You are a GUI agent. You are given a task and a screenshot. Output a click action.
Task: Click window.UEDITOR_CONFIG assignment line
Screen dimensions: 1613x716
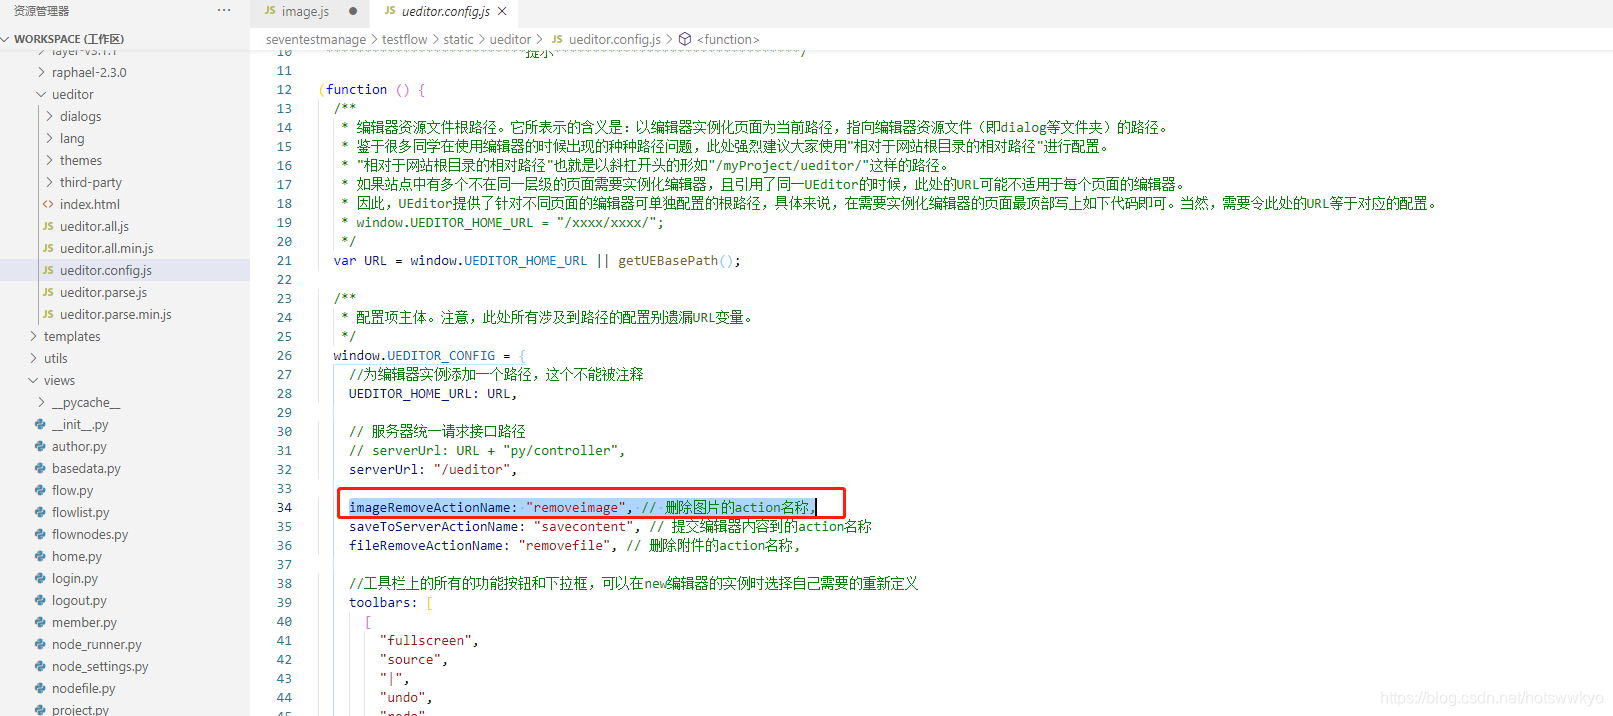click(429, 355)
